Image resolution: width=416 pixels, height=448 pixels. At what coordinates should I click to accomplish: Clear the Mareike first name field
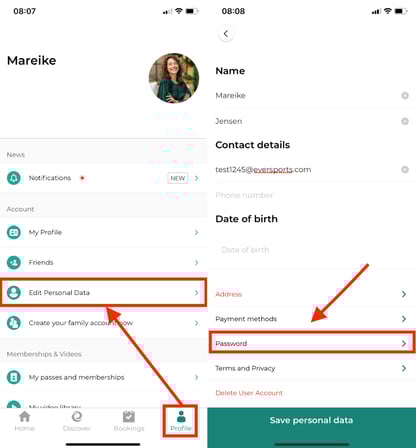pos(405,96)
